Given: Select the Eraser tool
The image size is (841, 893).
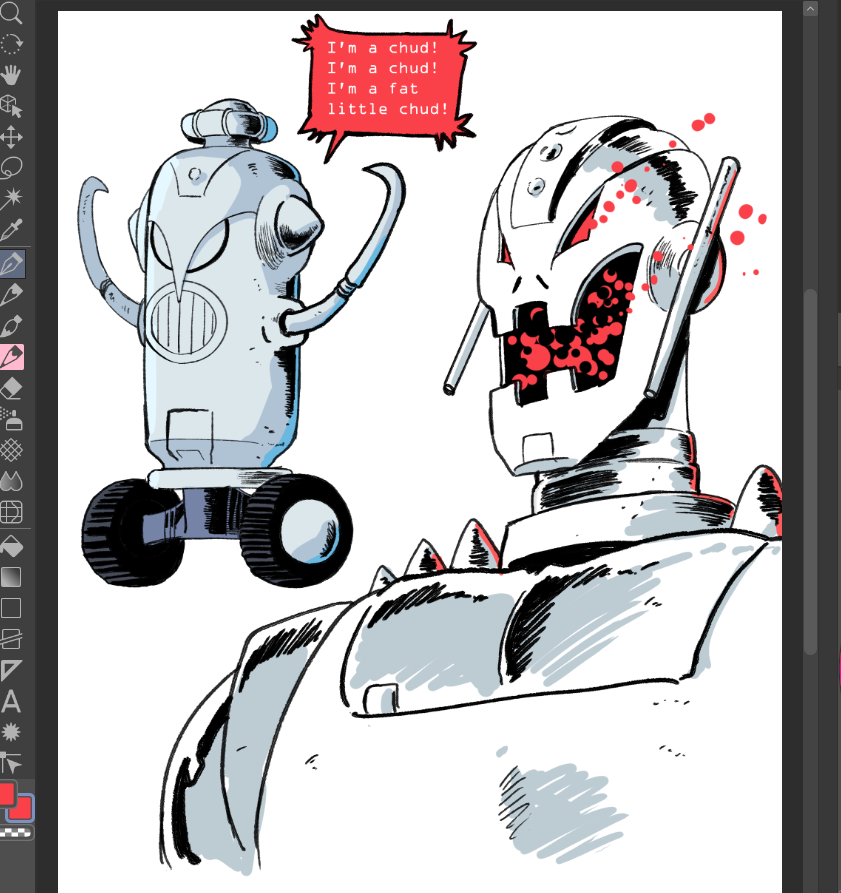Looking at the screenshot, I should click(11, 389).
